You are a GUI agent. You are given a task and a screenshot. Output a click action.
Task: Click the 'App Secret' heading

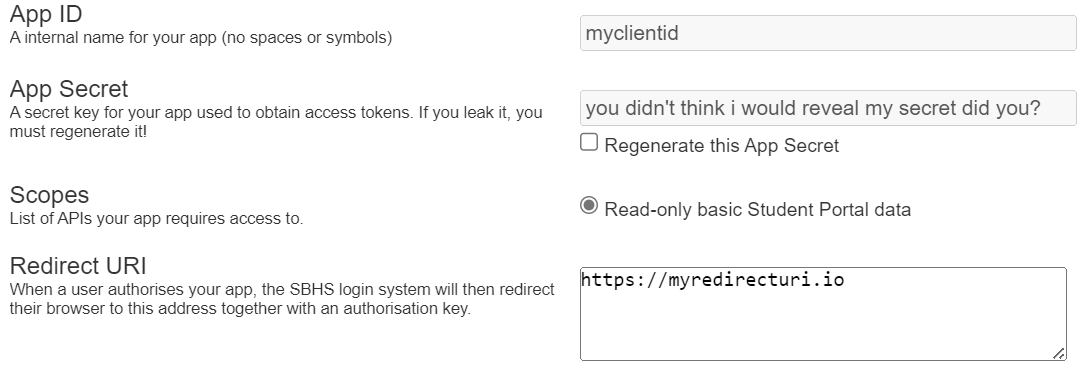point(69,89)
